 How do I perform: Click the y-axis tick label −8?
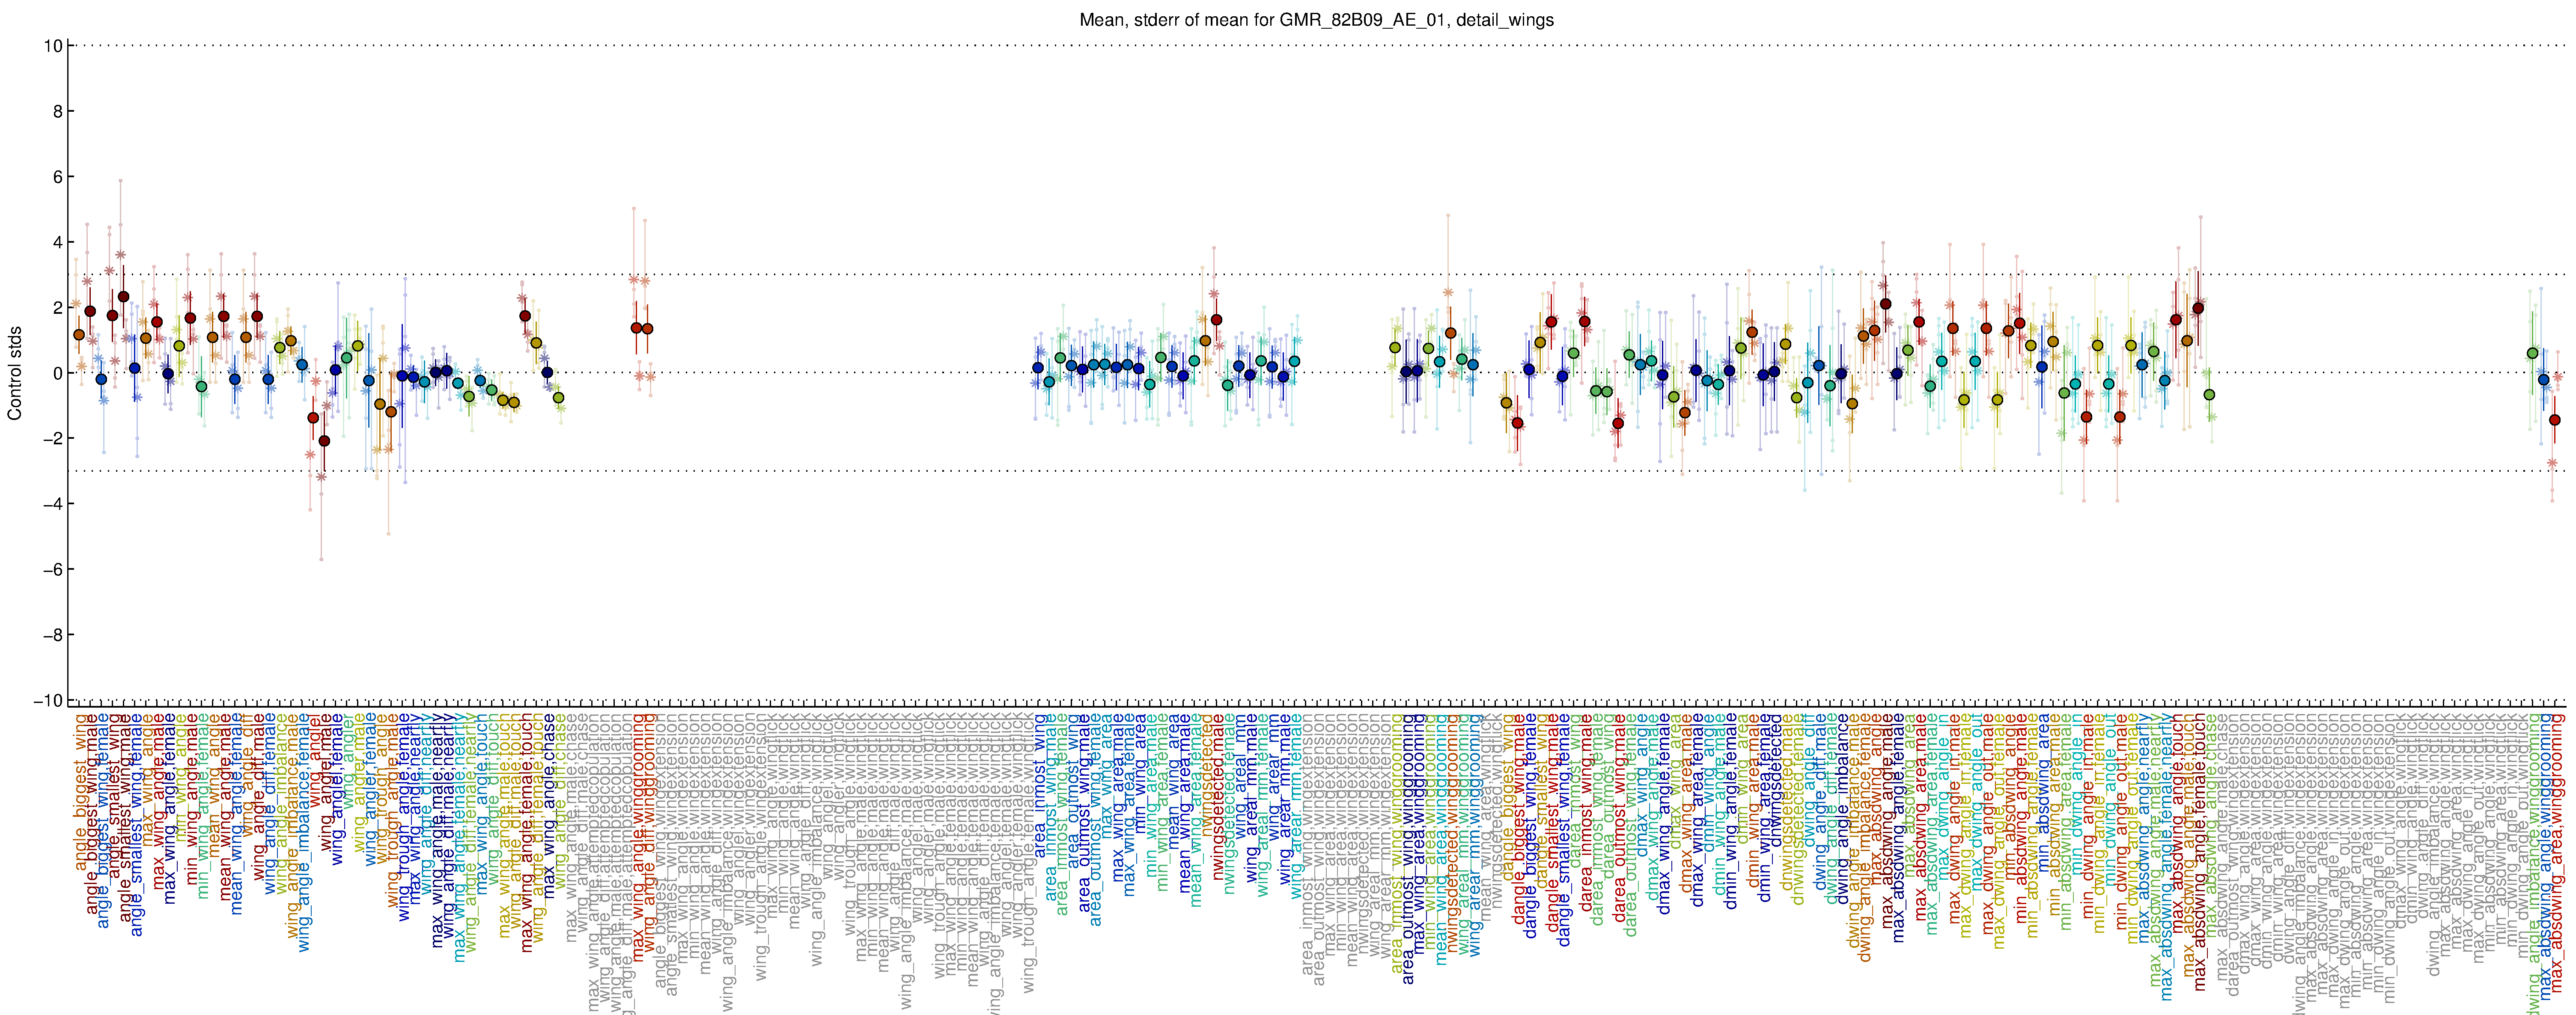tap(53, 635)
